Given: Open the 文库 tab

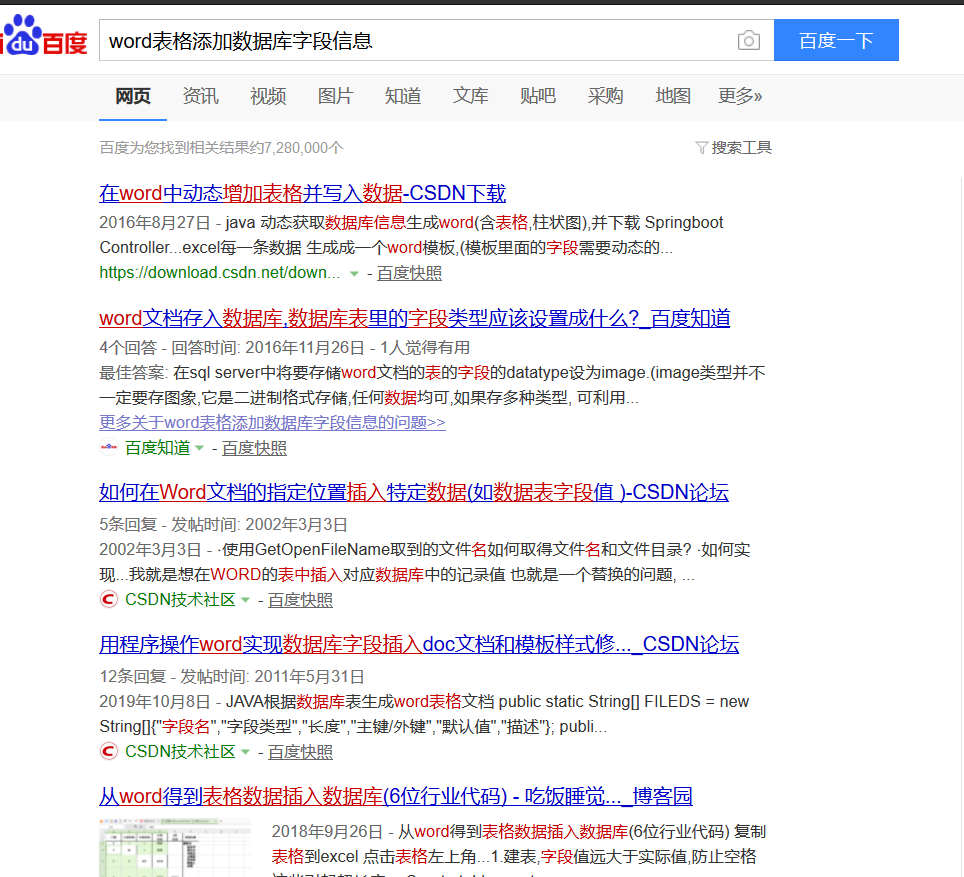Looking at the screenshot, I should pyautogui.click(x=471, y=96).
